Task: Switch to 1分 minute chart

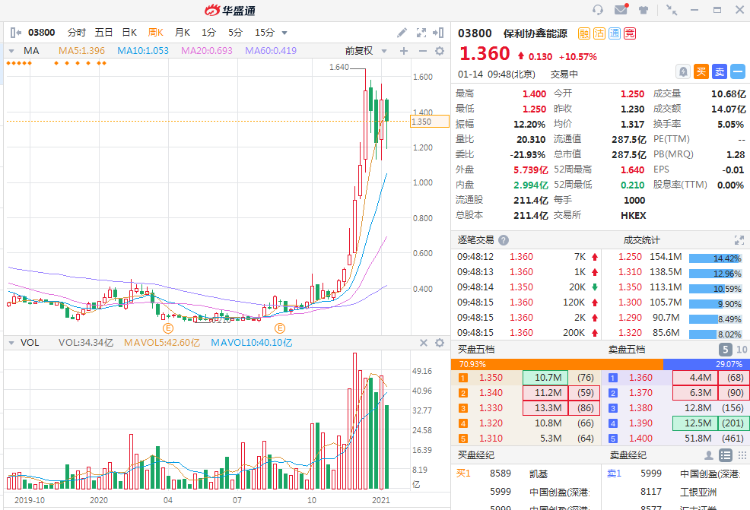Action: coord(209,33)
